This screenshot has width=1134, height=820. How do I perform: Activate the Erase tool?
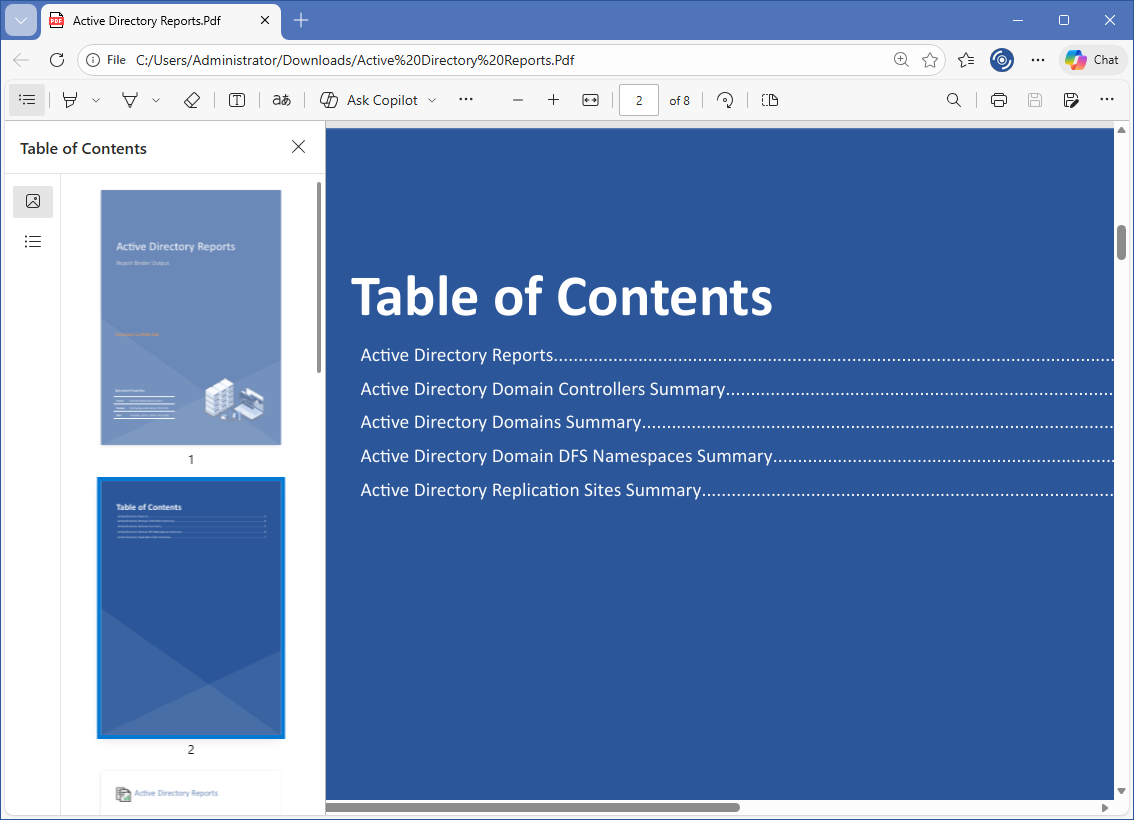(193, 100)
